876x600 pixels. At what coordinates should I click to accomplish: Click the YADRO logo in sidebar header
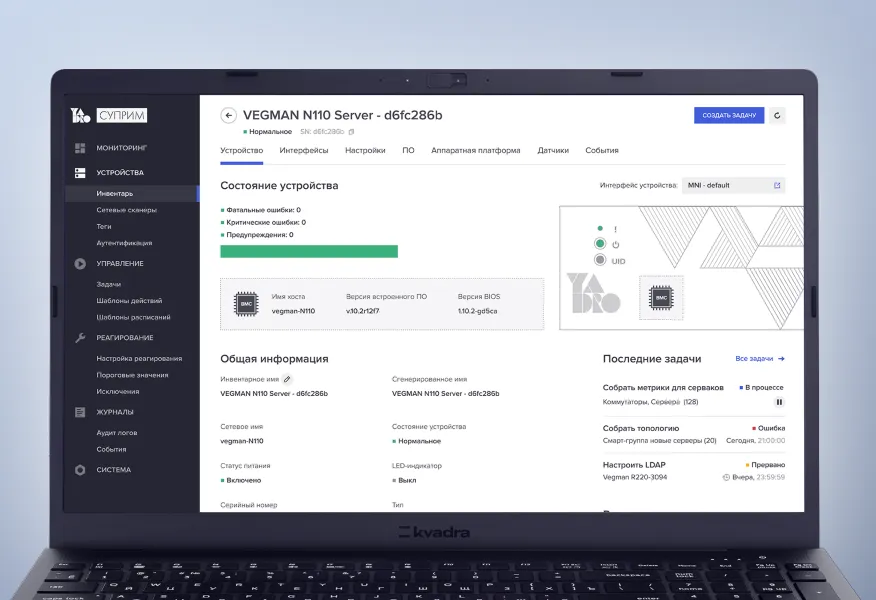[80, 116]
